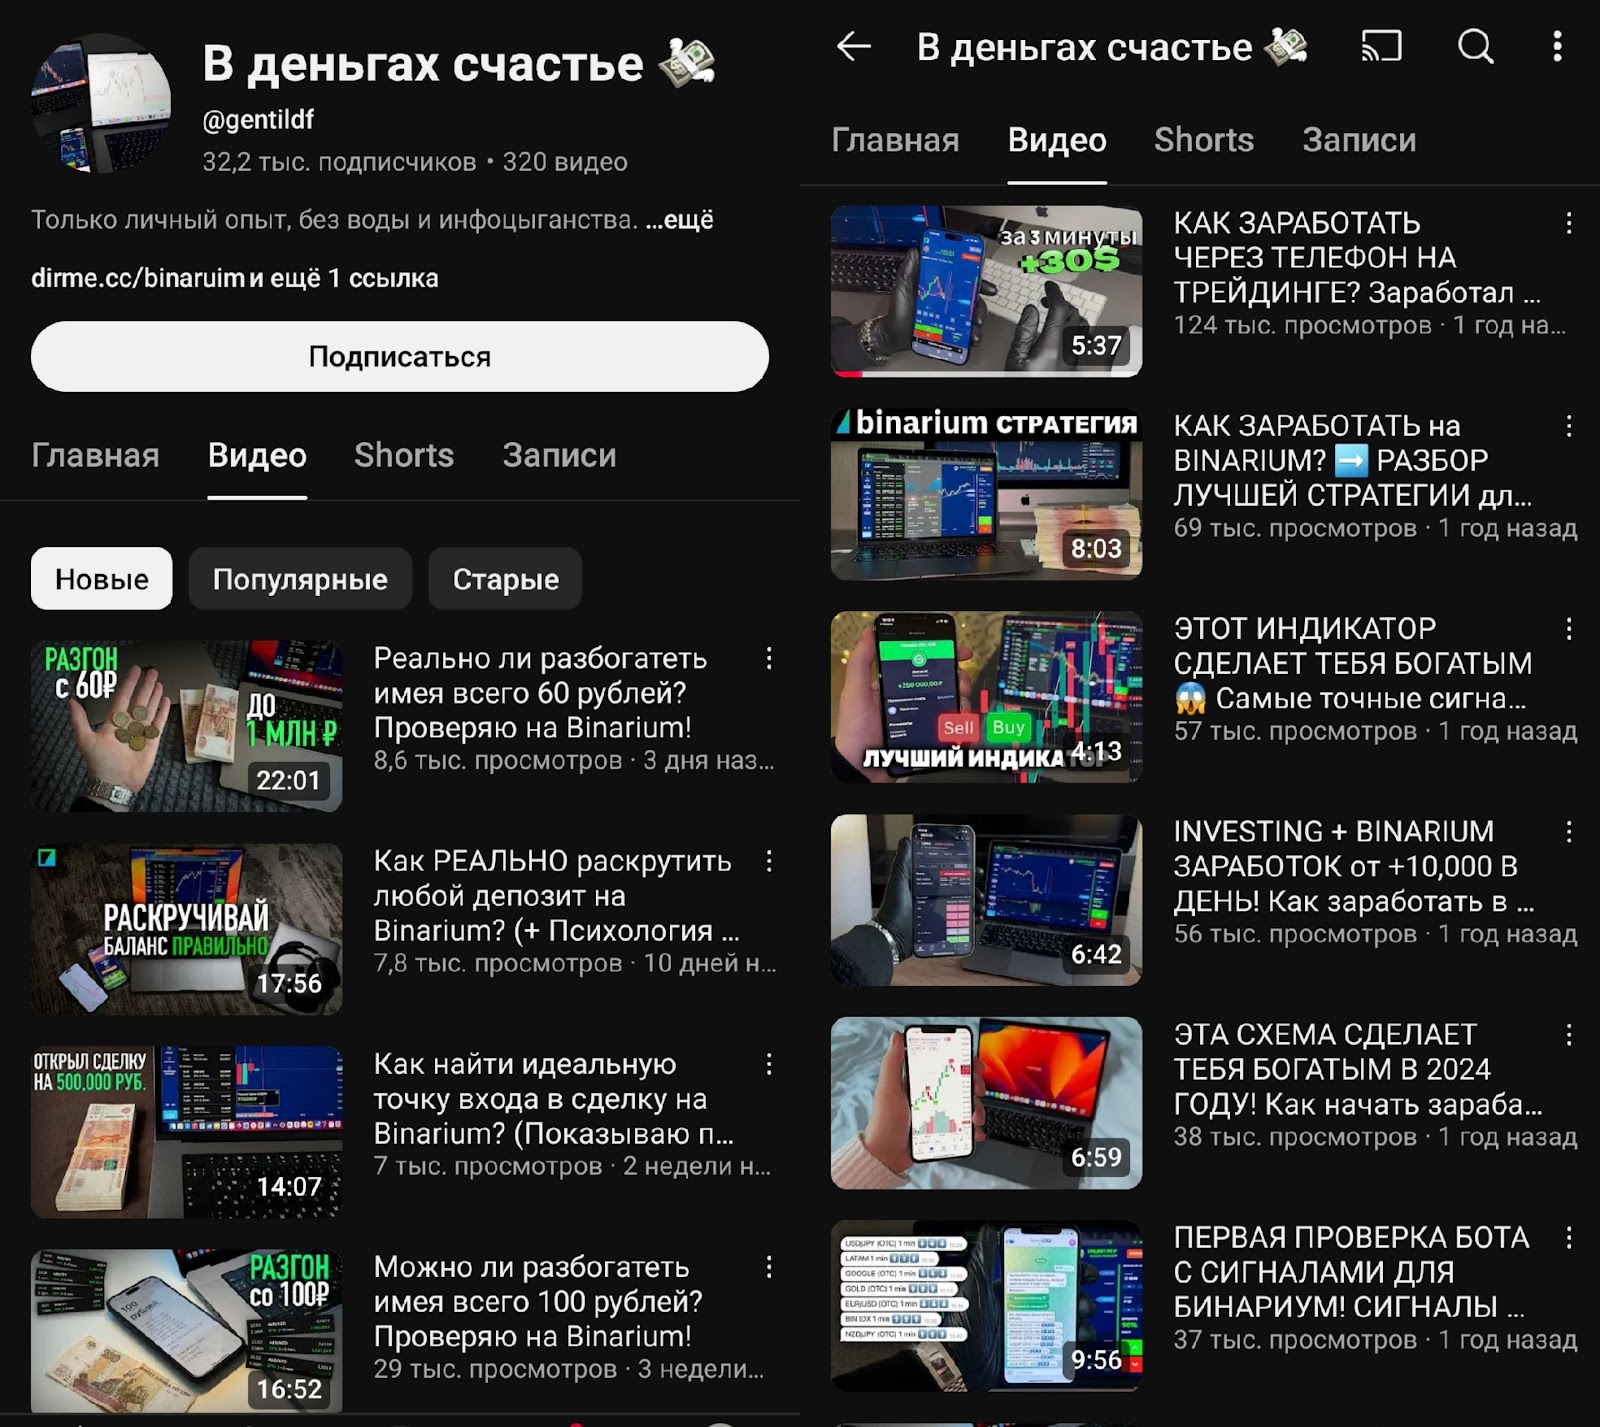Tap '69 тыс. просмотров' view count
The height and width of the screenshot is (1427, 1600).
(x=1295, y=528)
